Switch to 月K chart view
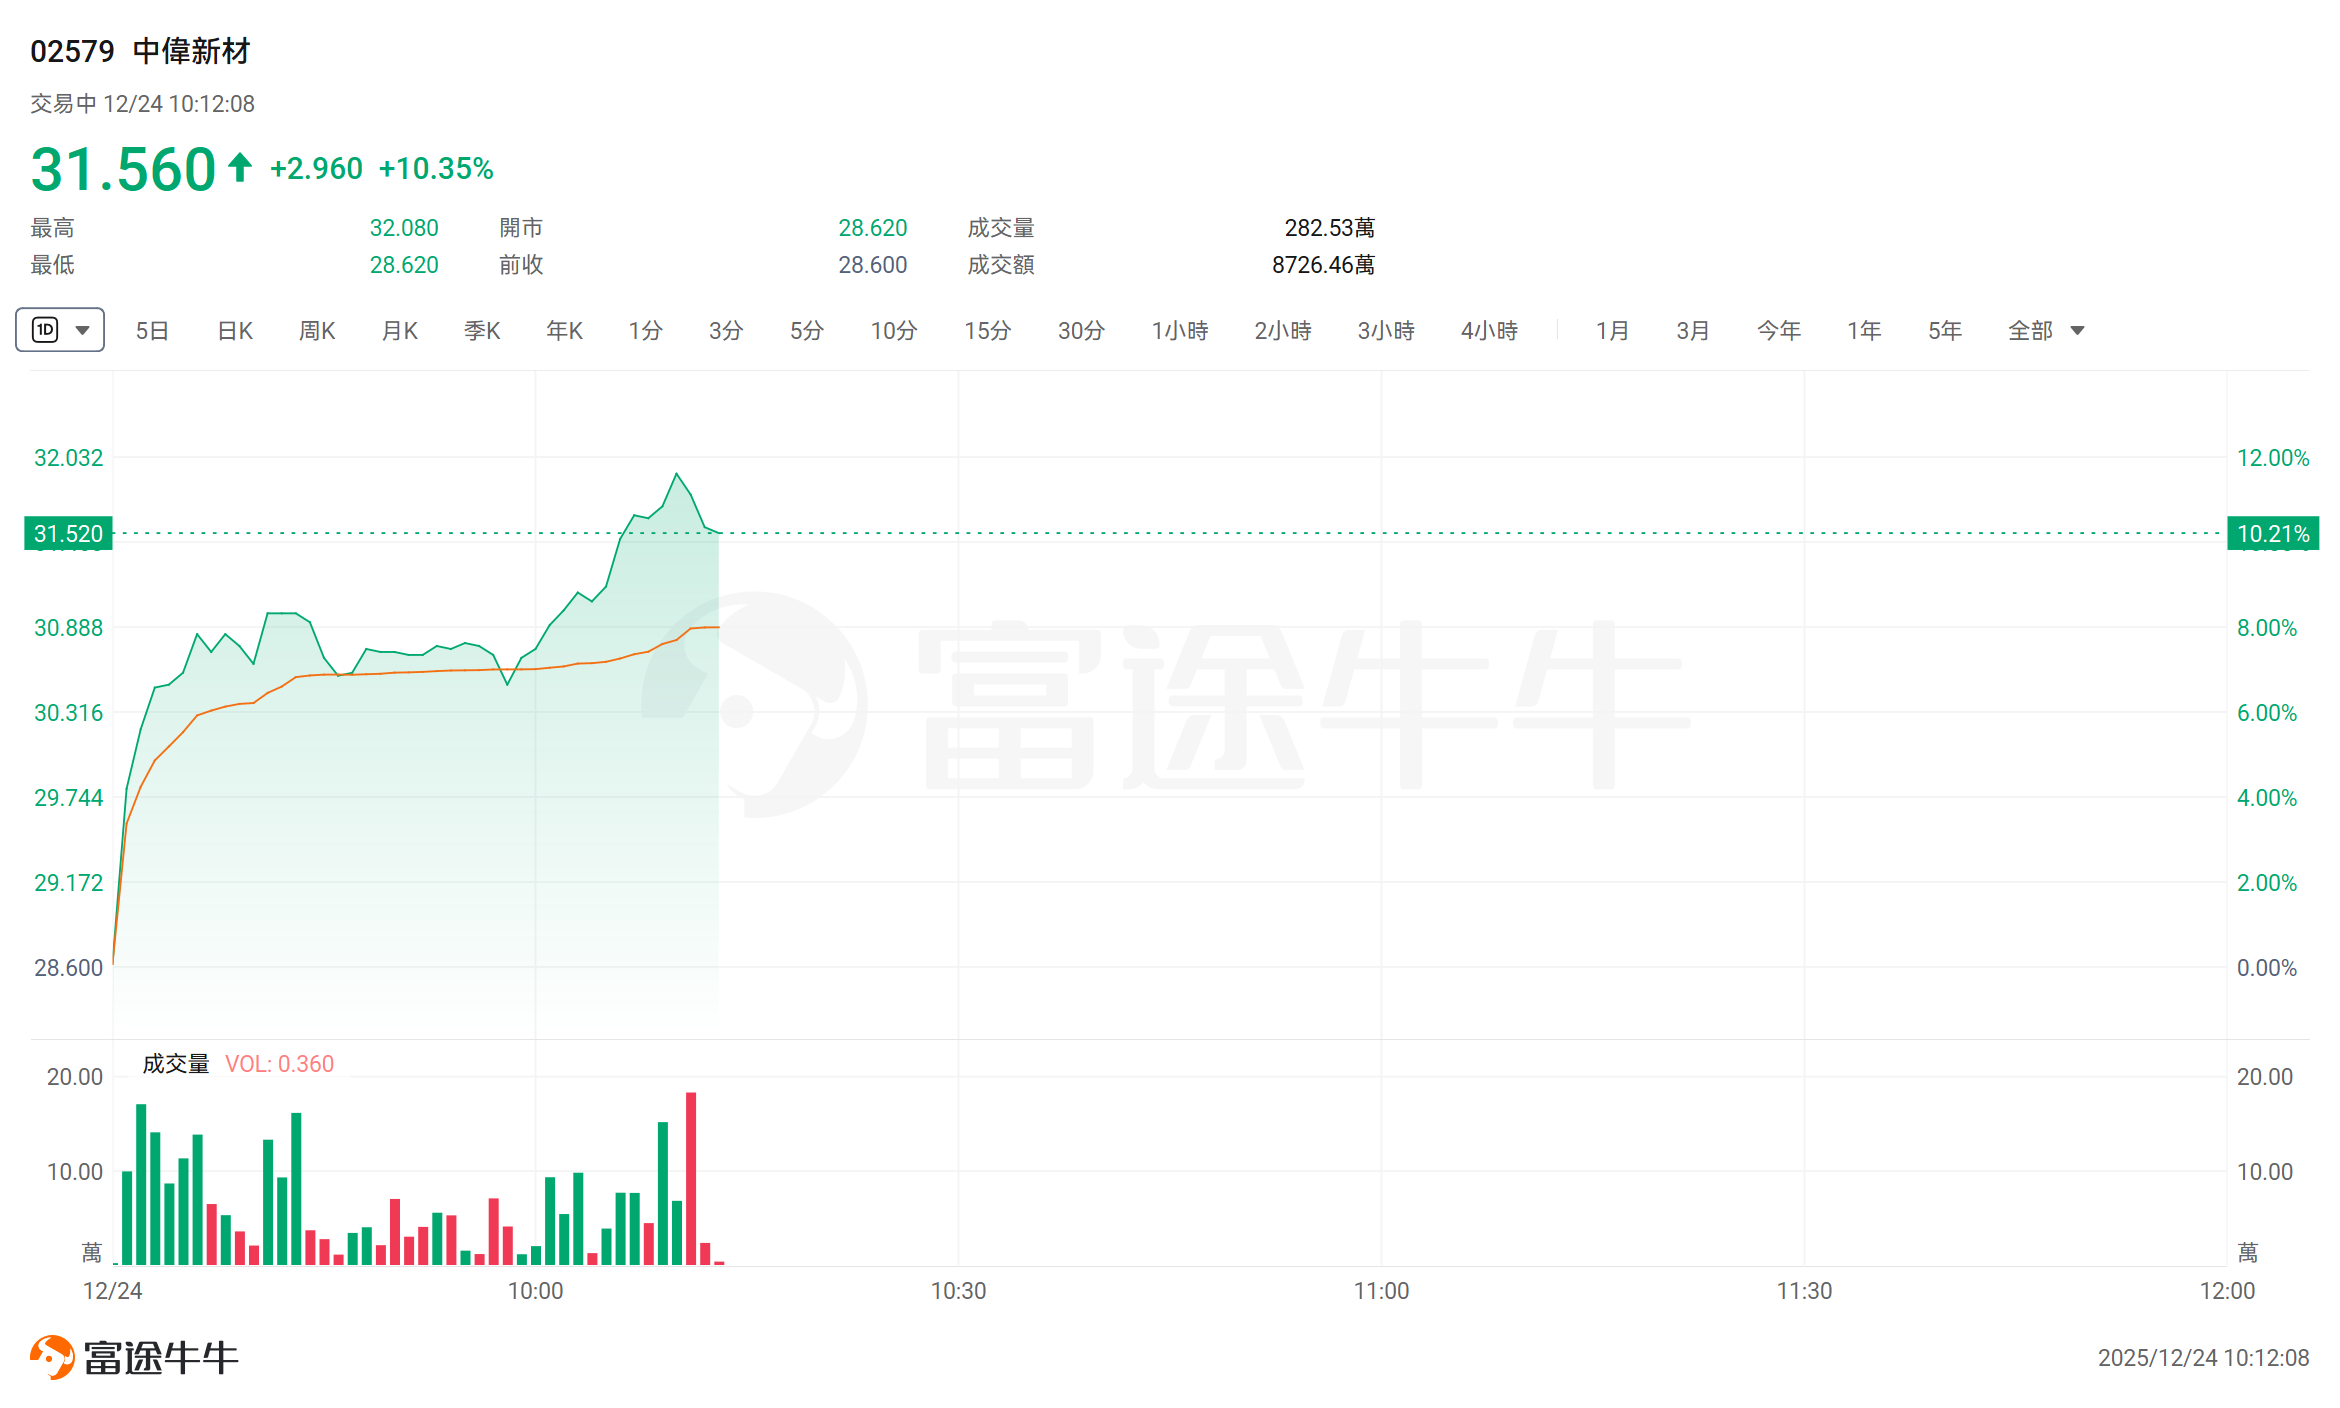The image size is (2340, 1408). pos(400,331)
